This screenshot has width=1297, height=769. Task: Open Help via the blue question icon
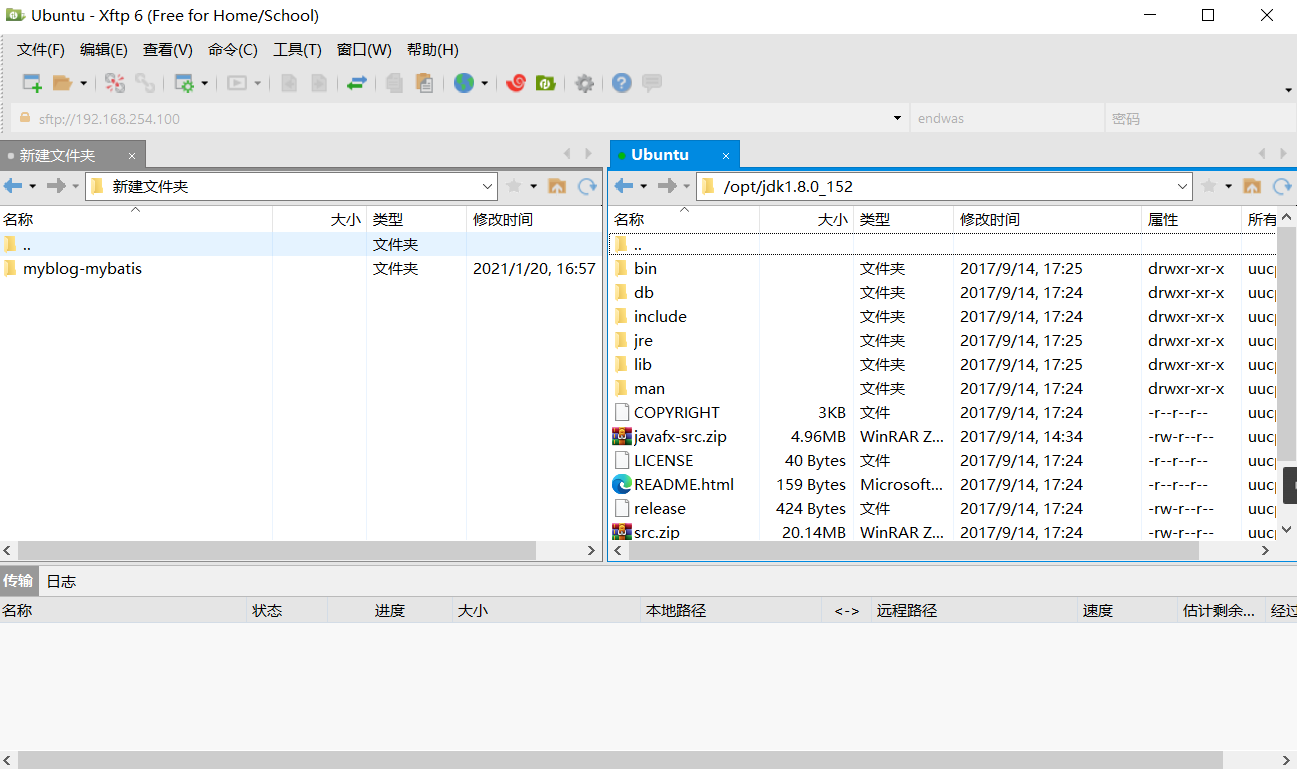[x=622, y=83]
